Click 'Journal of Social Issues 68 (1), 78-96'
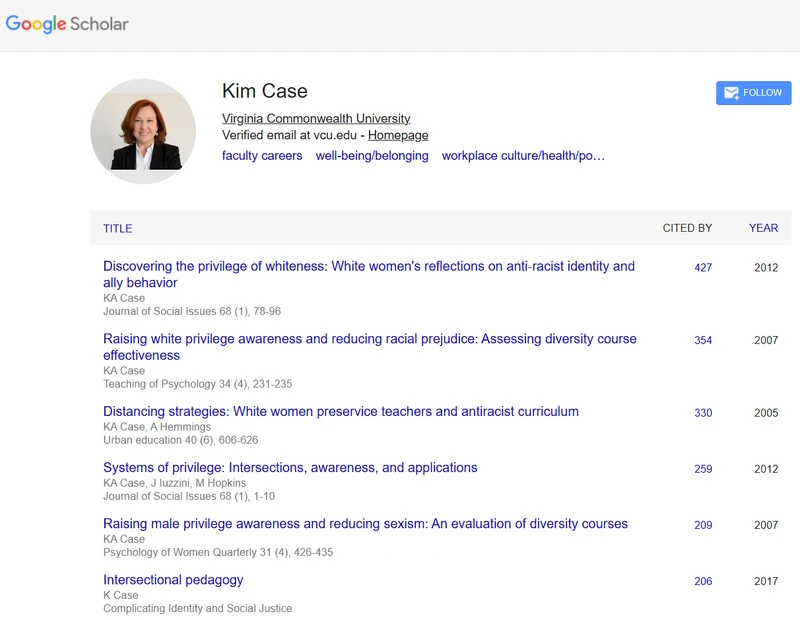Viewport: 800px width, 620px height. (x=192, y=311)
